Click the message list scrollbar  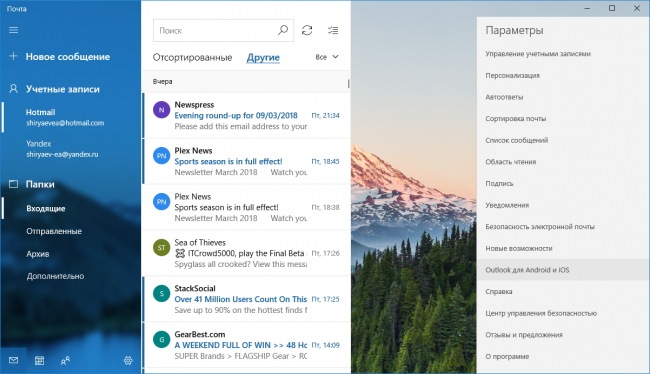349,84
